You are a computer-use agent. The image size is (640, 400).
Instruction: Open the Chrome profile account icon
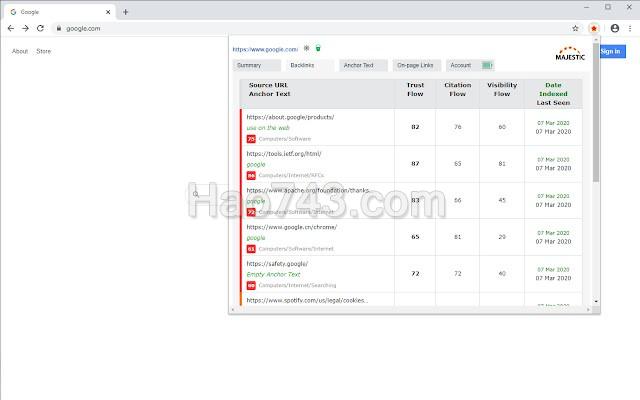pyautogui.click(x=615, y=28)
